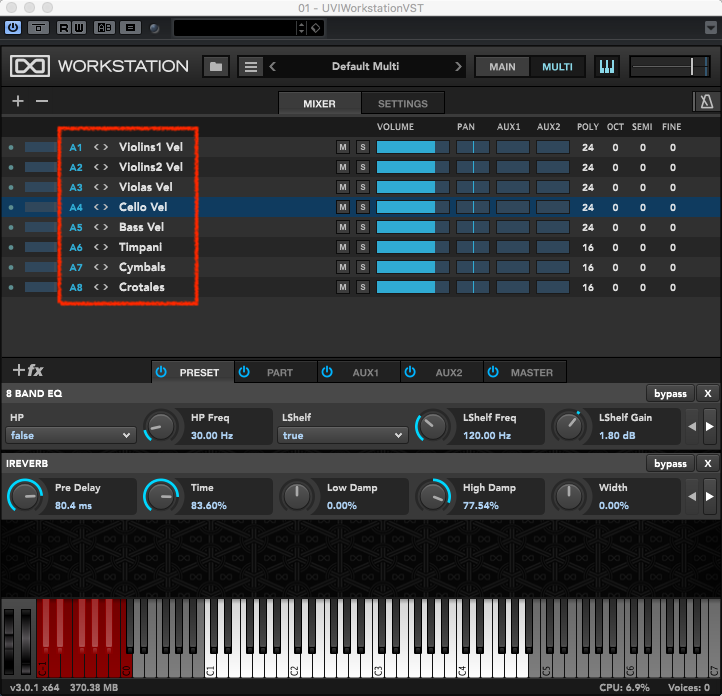This screenshot has width=722, height=696.
Task: Mute the Violins1 Vel part
Action: (343, 147)
